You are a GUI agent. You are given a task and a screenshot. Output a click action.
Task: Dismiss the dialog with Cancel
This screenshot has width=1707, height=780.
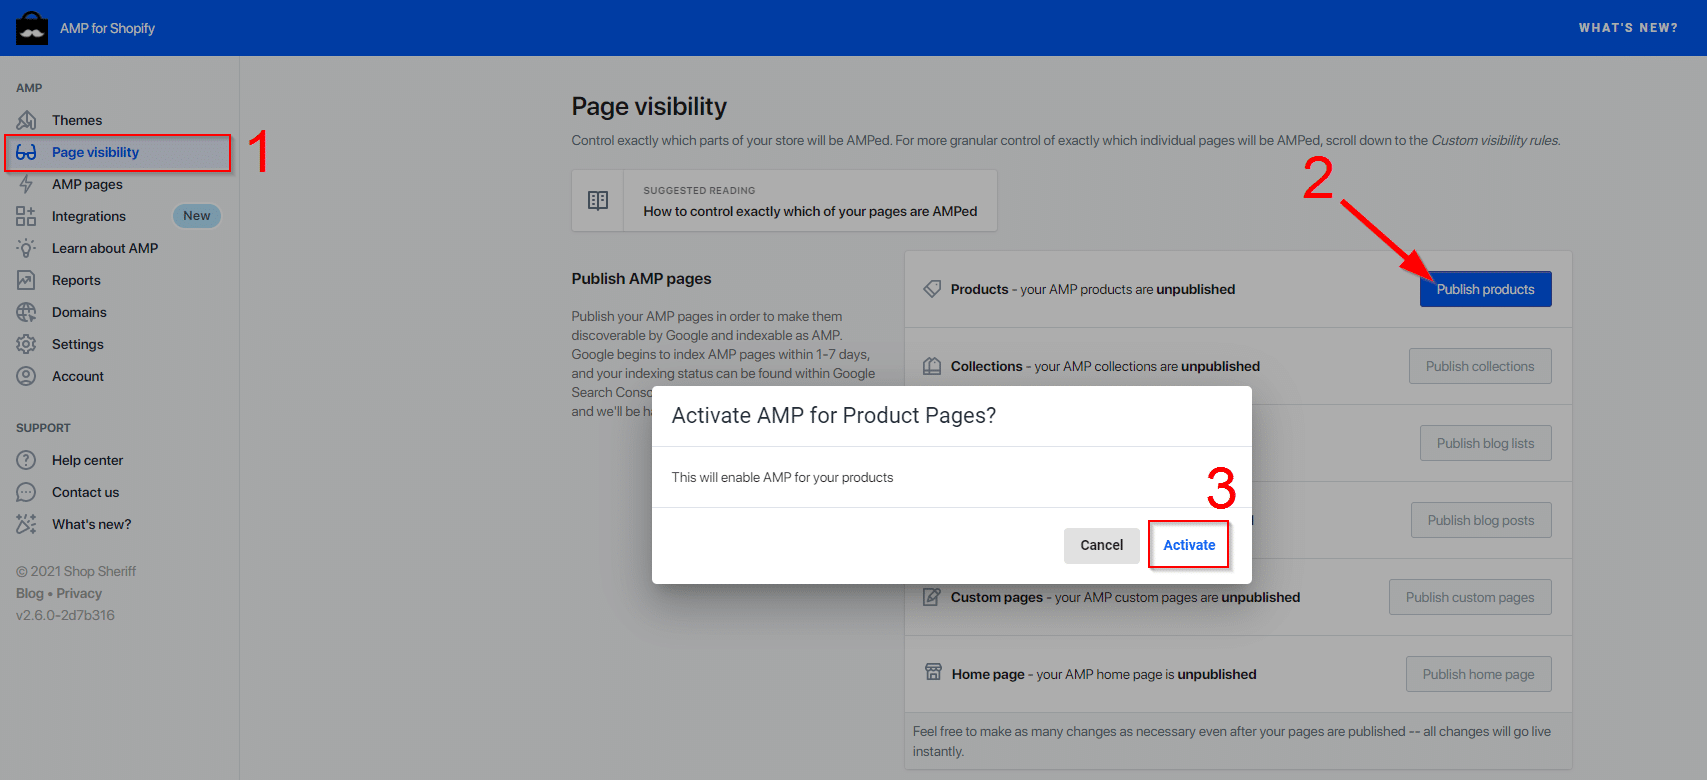click(x=1101, y=545)
